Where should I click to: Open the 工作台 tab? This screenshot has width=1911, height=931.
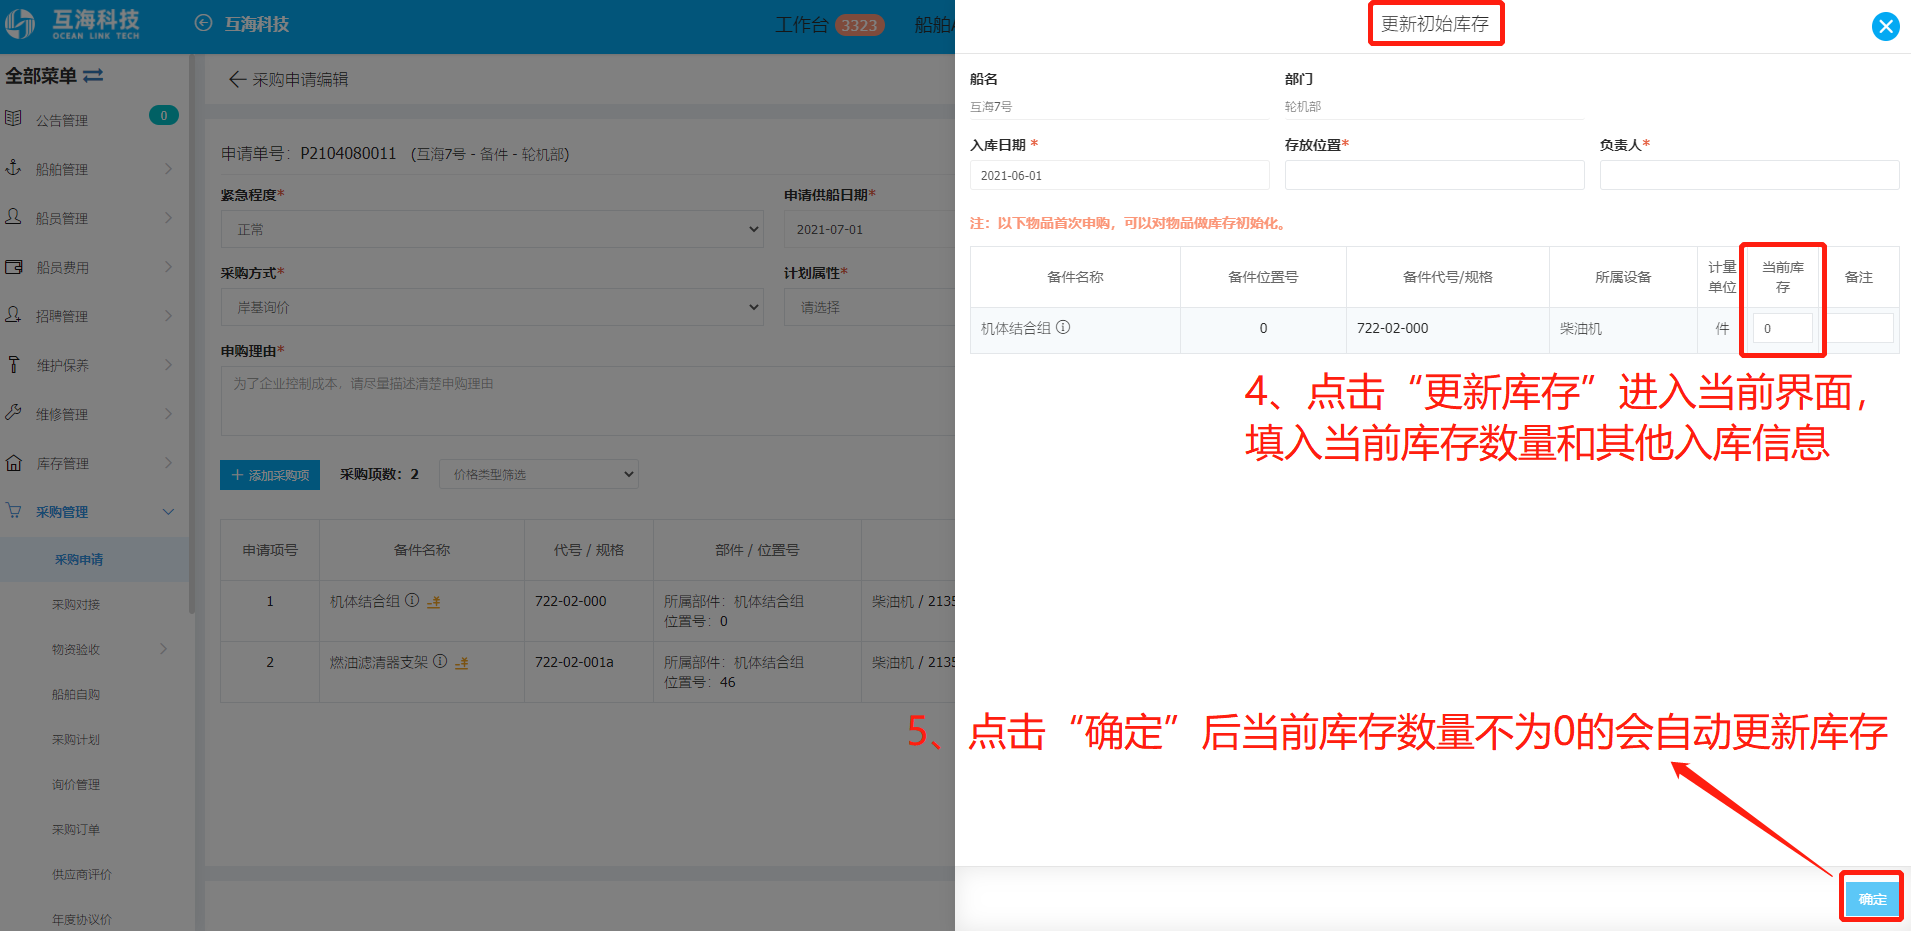801,24
